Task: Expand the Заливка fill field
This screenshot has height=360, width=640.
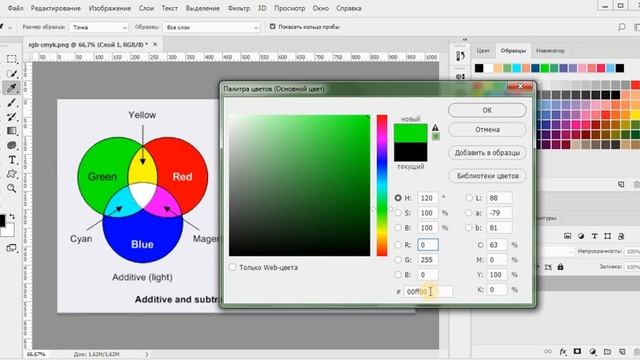Action: tap(632, 267)
